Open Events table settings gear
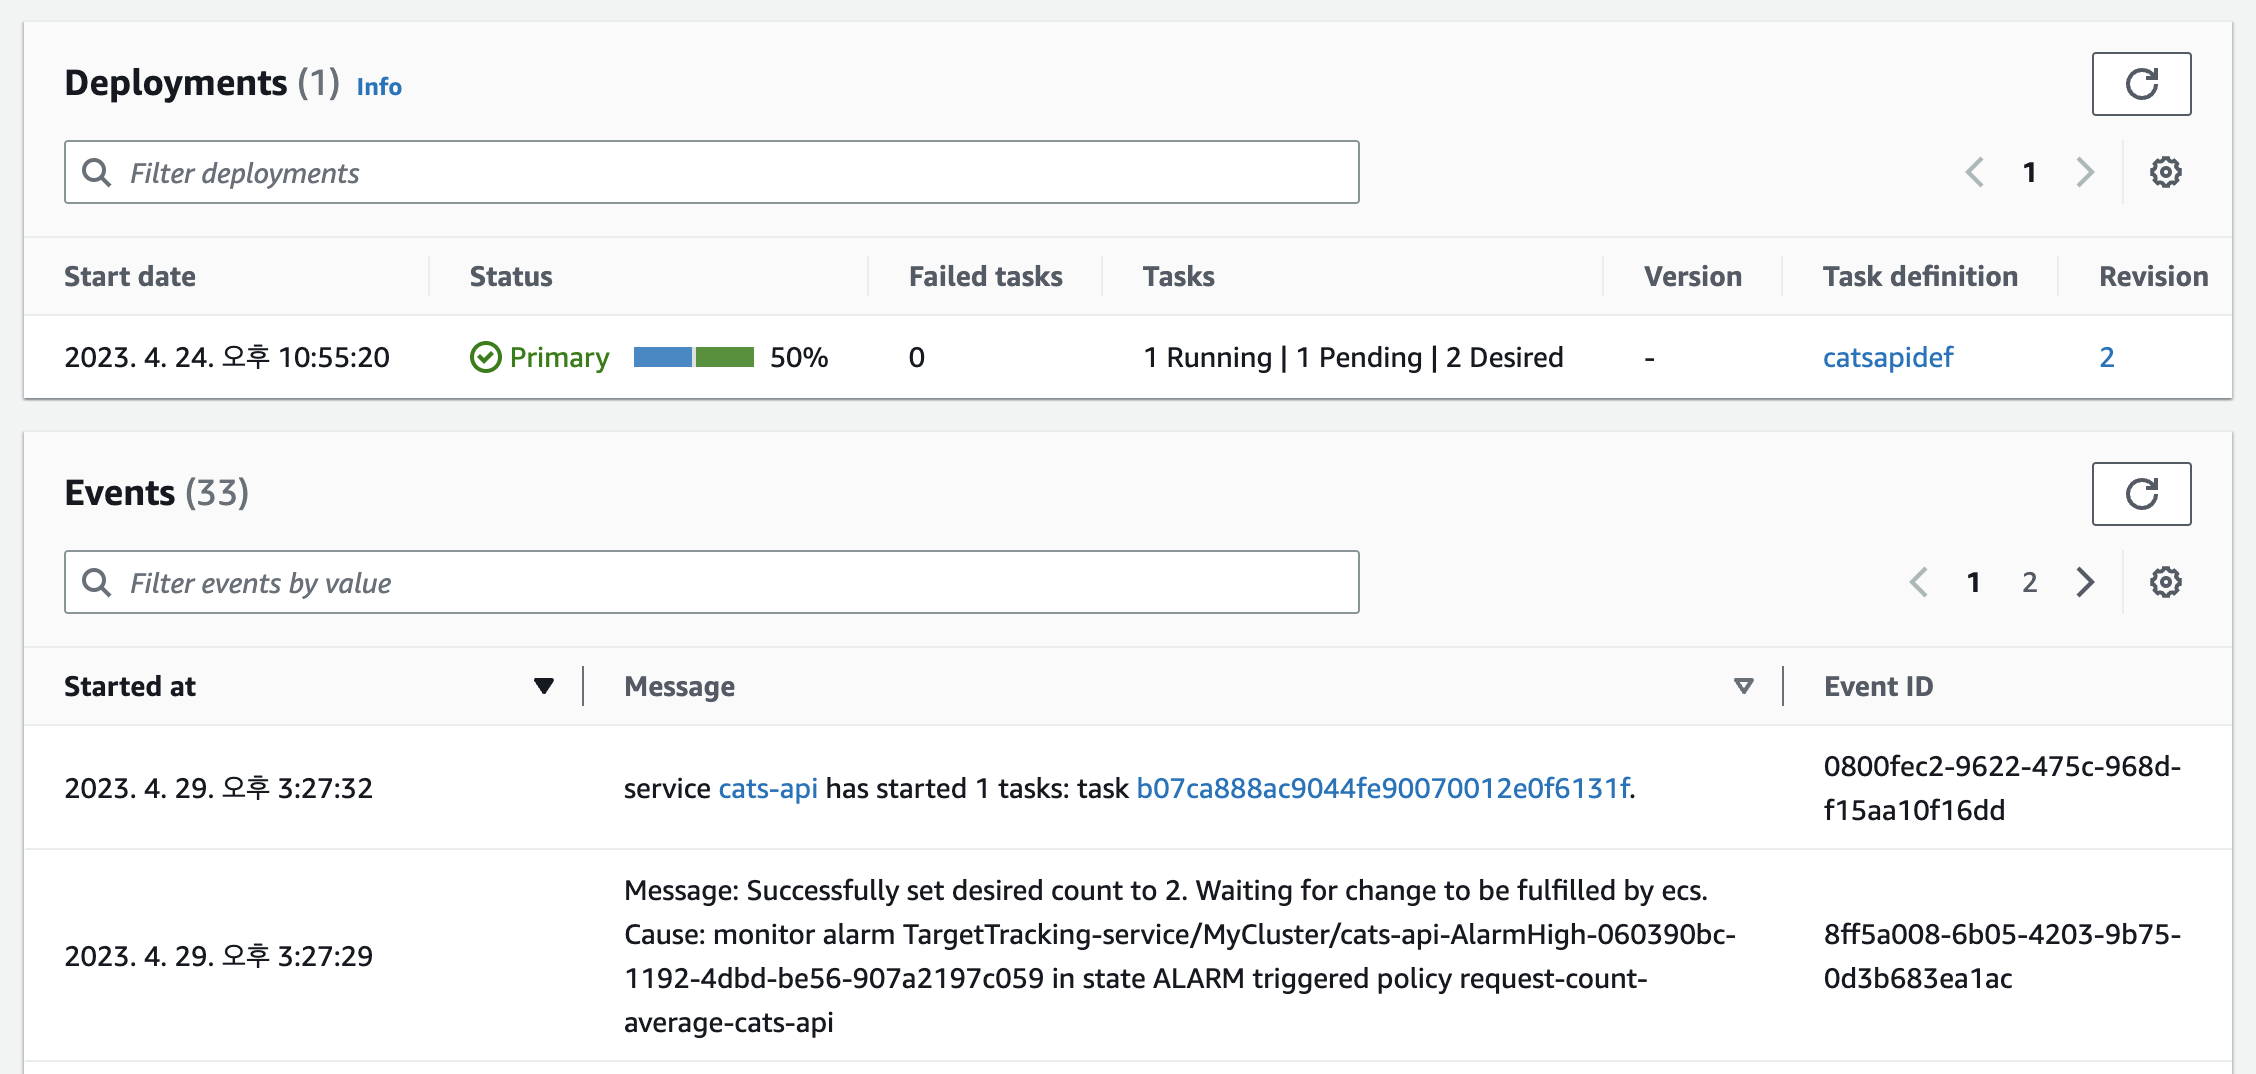 coord(2165,582)
